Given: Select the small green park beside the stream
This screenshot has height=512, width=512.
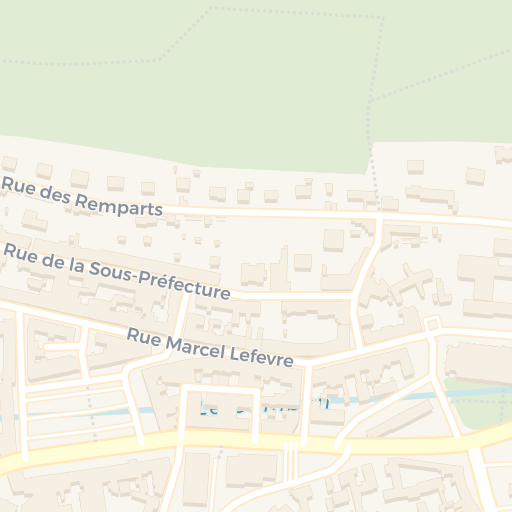Looking at the screenshot, I should point(477,404).
